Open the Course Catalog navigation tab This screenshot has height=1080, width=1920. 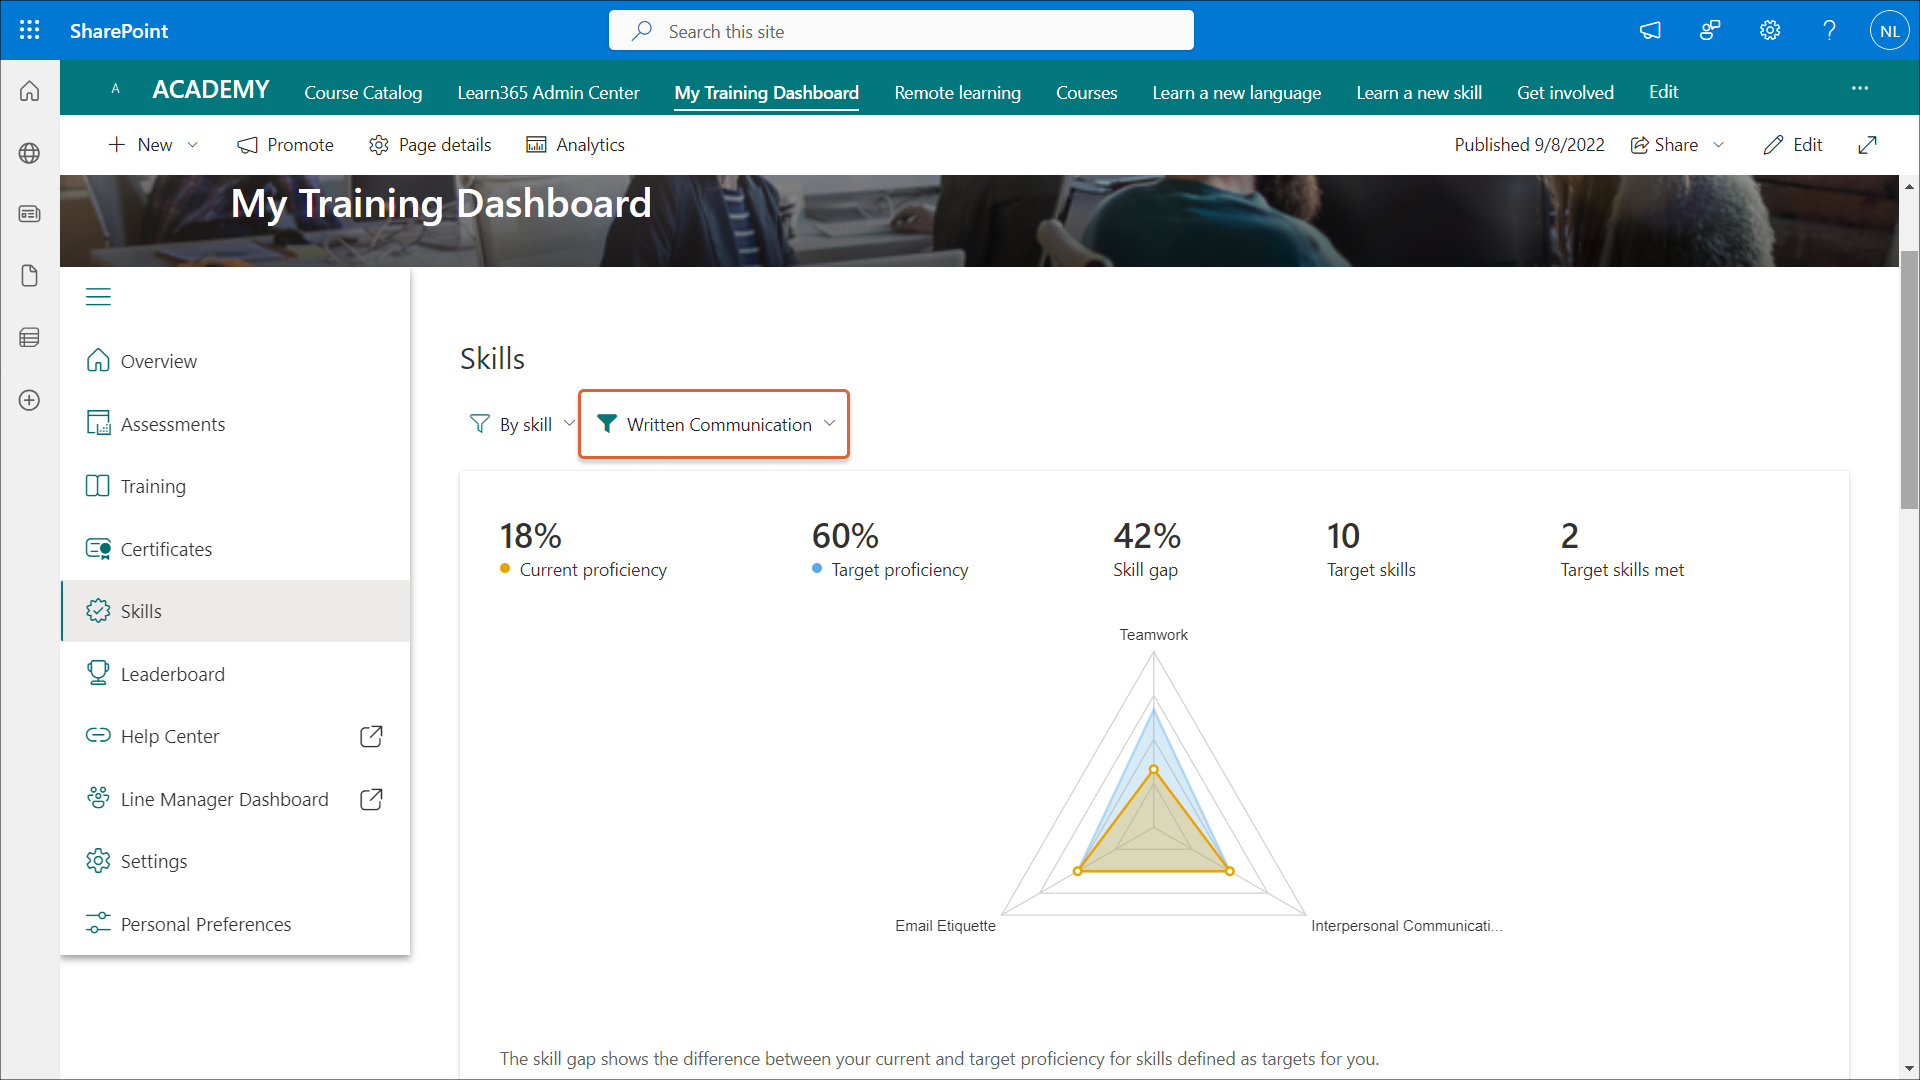point(363,92)
